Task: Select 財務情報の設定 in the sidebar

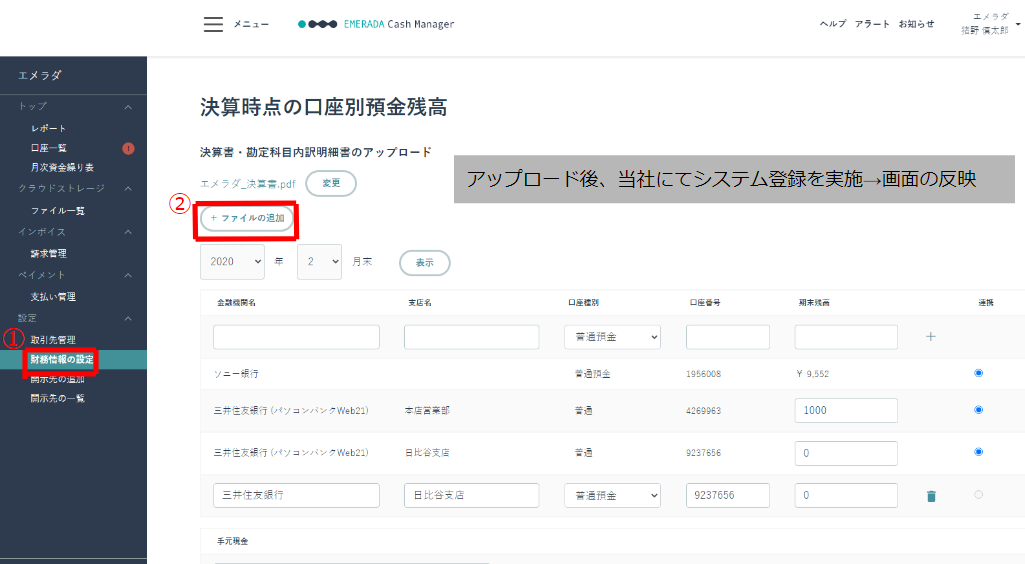Action: click(62, 359)
